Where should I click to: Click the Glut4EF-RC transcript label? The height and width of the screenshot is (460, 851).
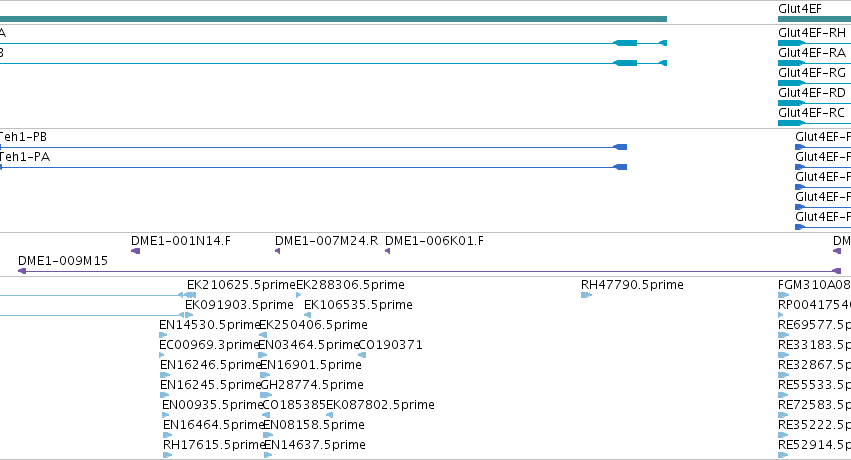coord(811,113)
